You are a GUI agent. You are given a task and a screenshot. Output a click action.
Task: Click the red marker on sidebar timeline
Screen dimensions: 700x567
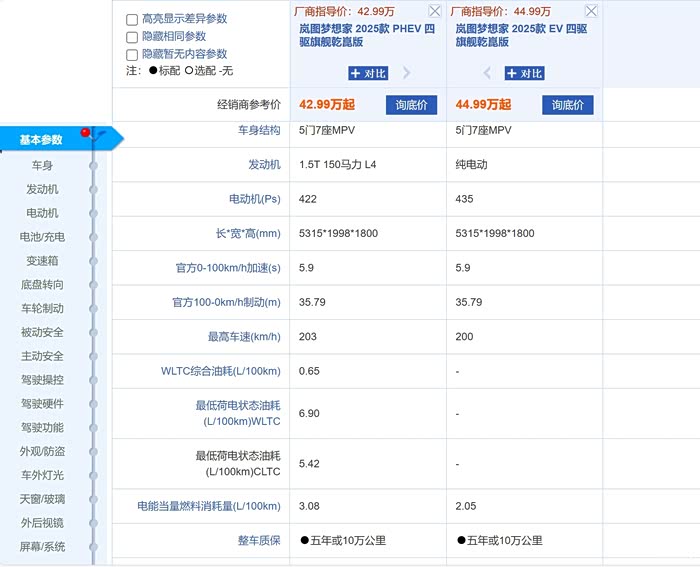point(85,132)
